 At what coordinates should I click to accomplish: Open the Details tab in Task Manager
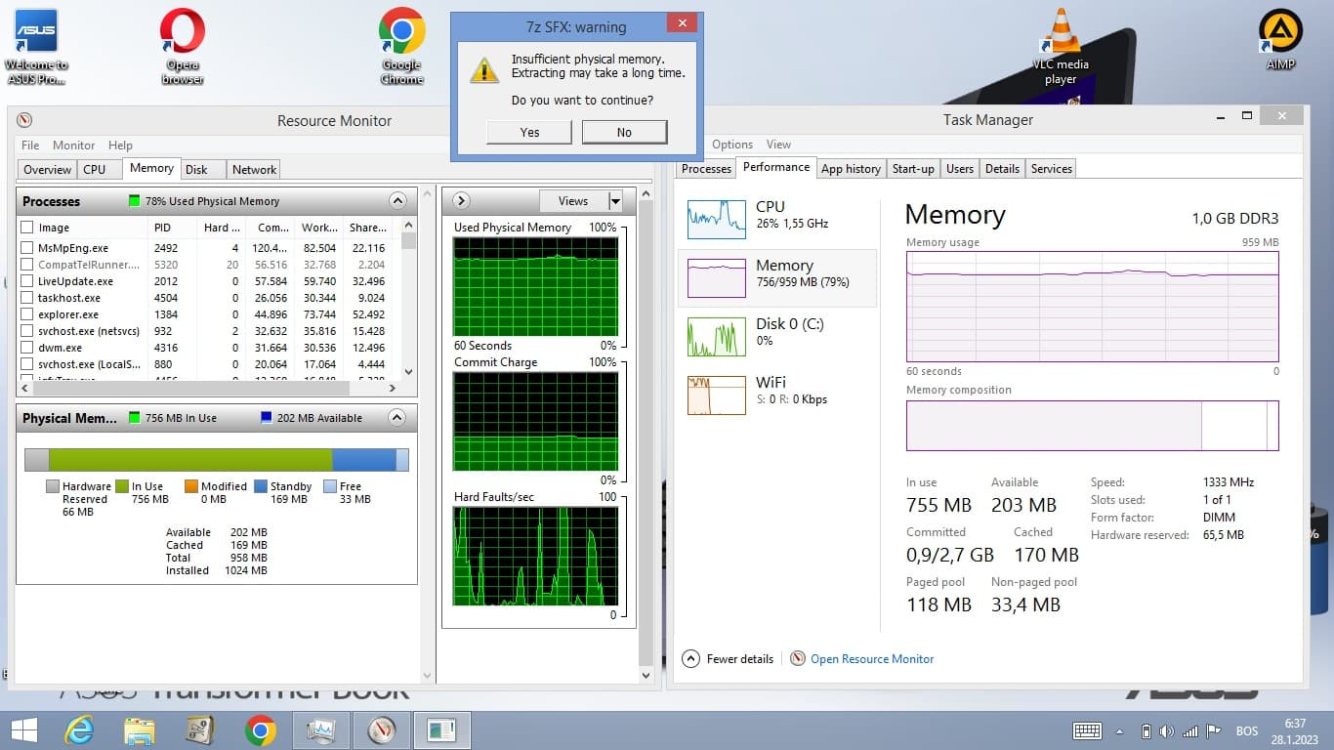[1001, 169]
